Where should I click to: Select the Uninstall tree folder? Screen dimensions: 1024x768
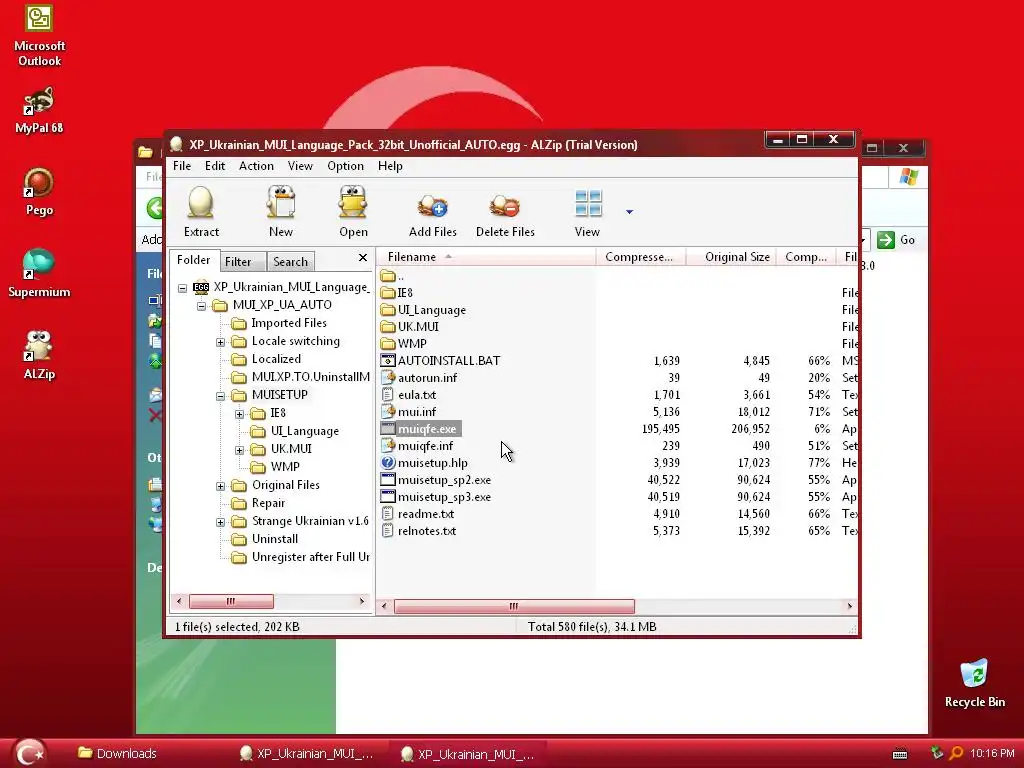pos(275,539)
